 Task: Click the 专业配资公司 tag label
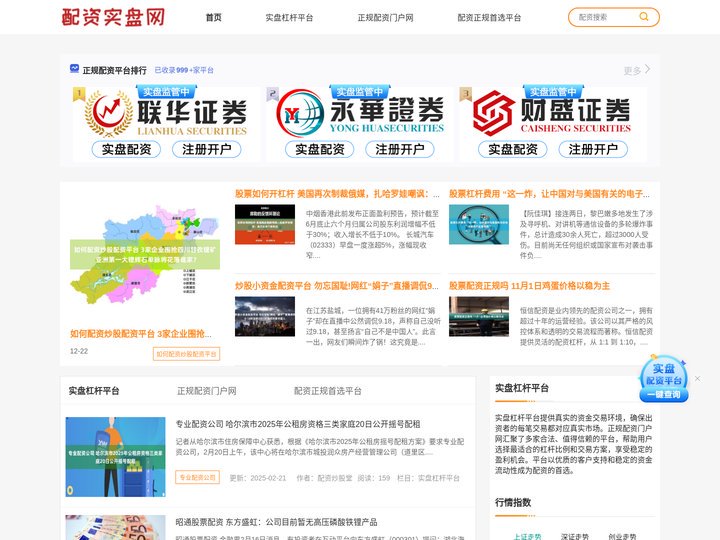click(x=197, y=477)
